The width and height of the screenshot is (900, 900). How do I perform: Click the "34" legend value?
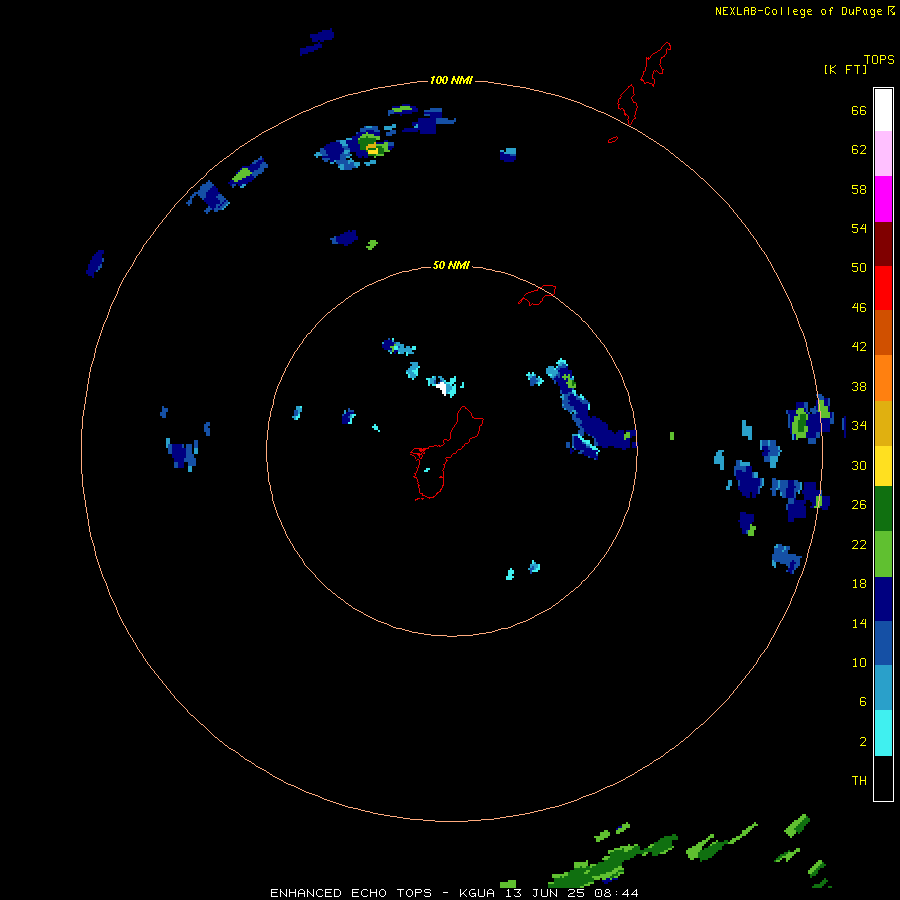pos(859,425)
